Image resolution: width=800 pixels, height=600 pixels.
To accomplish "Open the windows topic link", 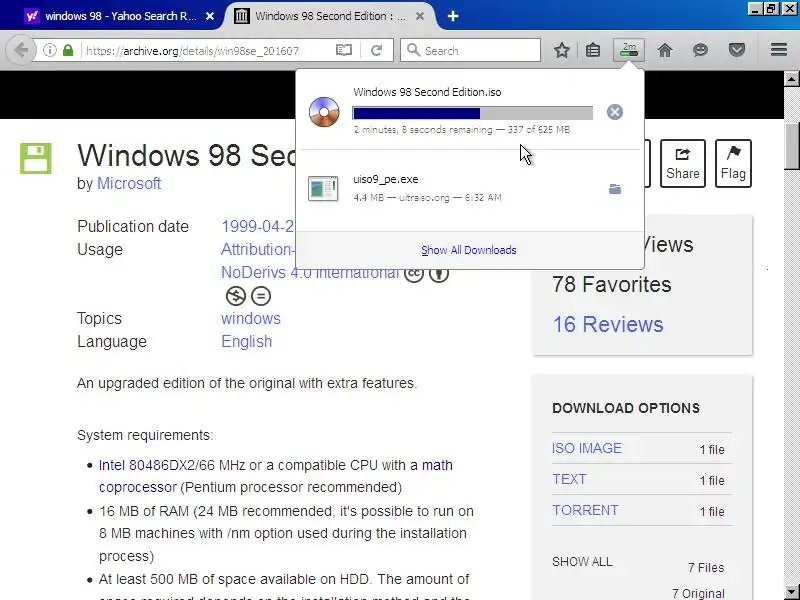I will tap(251, 318).
